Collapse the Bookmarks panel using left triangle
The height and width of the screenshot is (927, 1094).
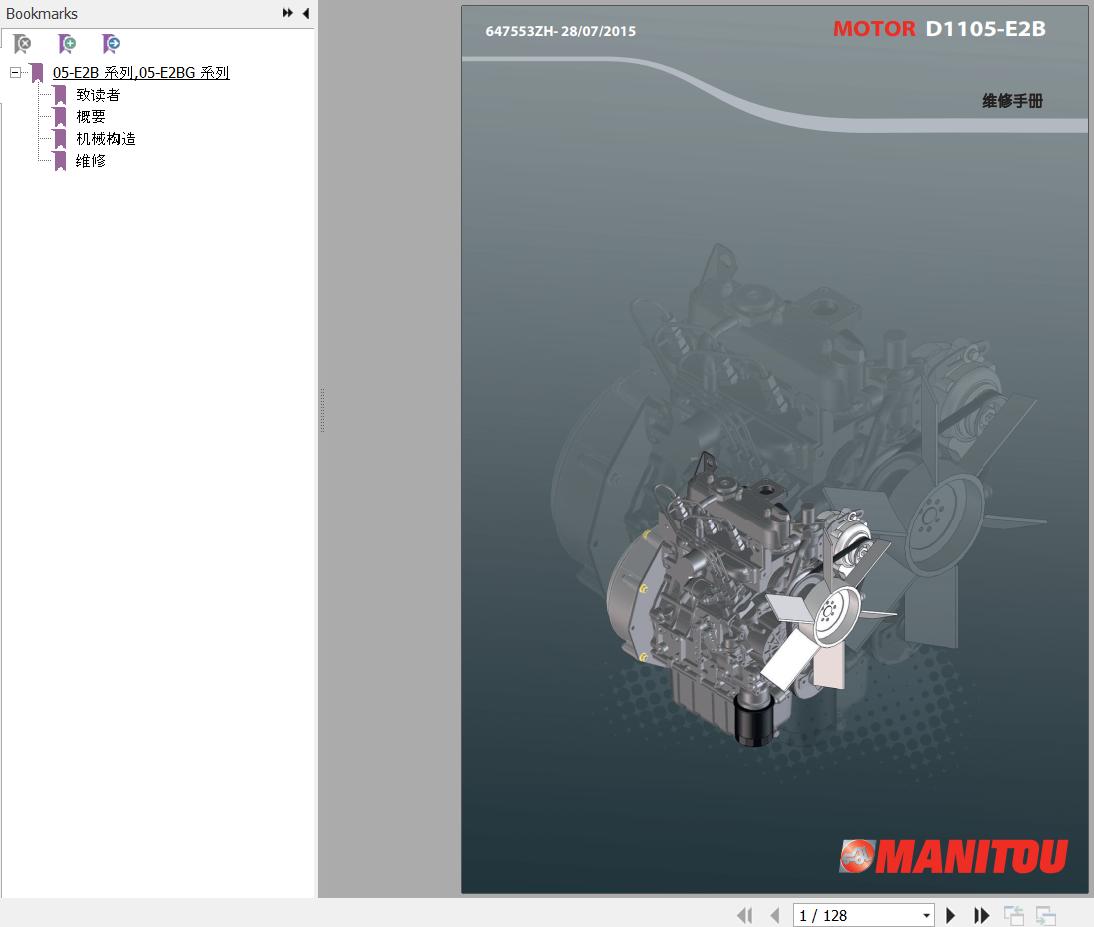(305, 13)
